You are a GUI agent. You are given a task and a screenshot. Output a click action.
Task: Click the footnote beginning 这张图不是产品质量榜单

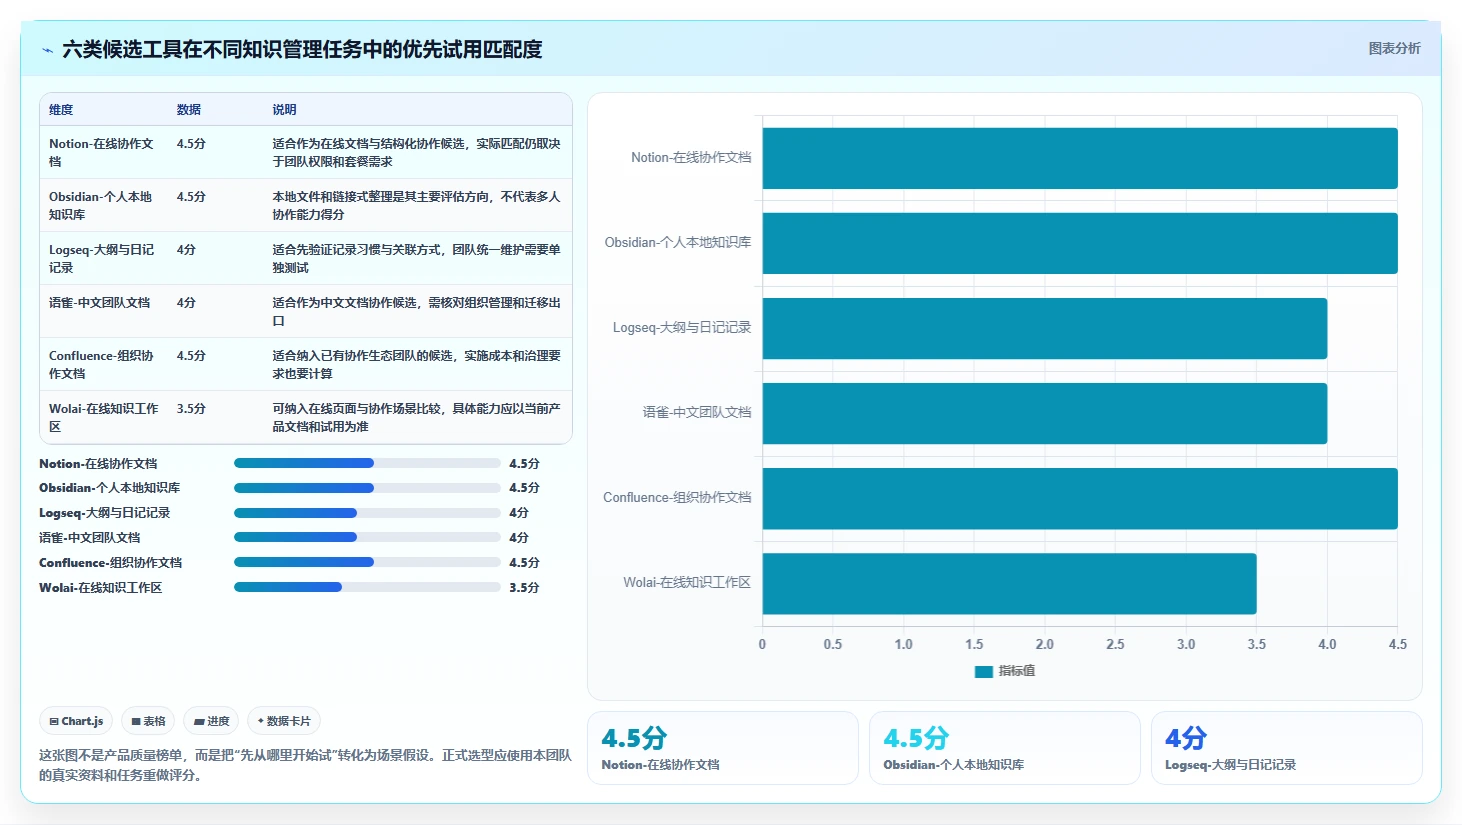[x=305, y=765]
